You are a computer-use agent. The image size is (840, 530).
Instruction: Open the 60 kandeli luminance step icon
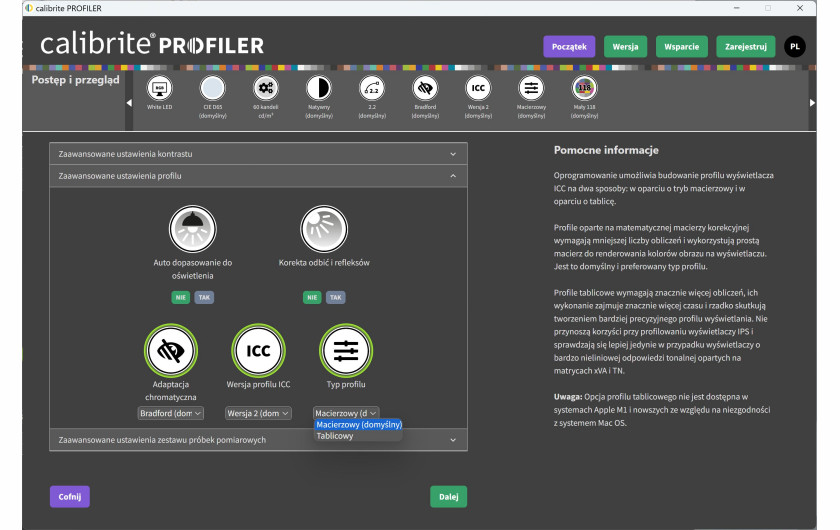(x=266, y=88)
